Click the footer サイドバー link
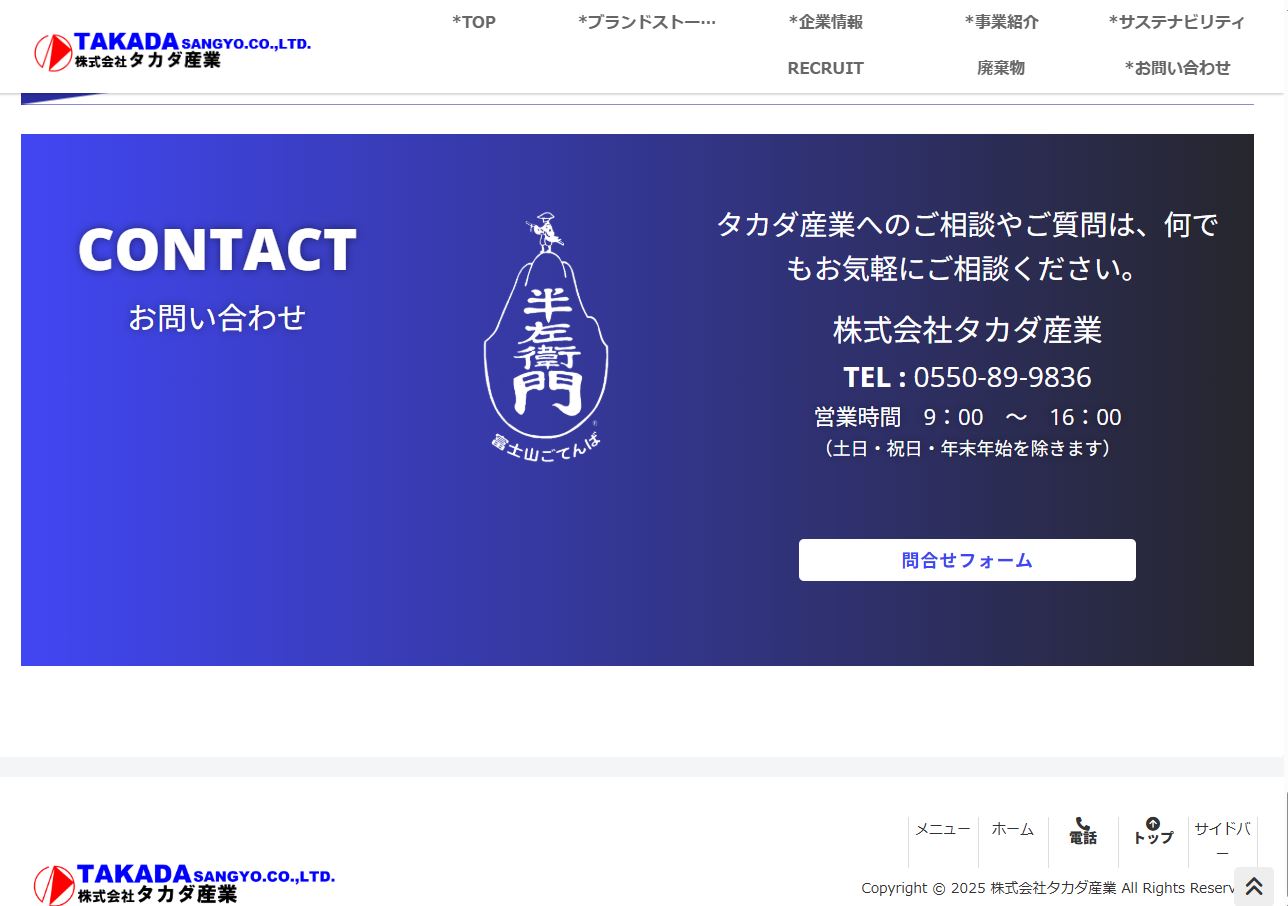This screenshot has width=1288, height=906. point(1223,840)
